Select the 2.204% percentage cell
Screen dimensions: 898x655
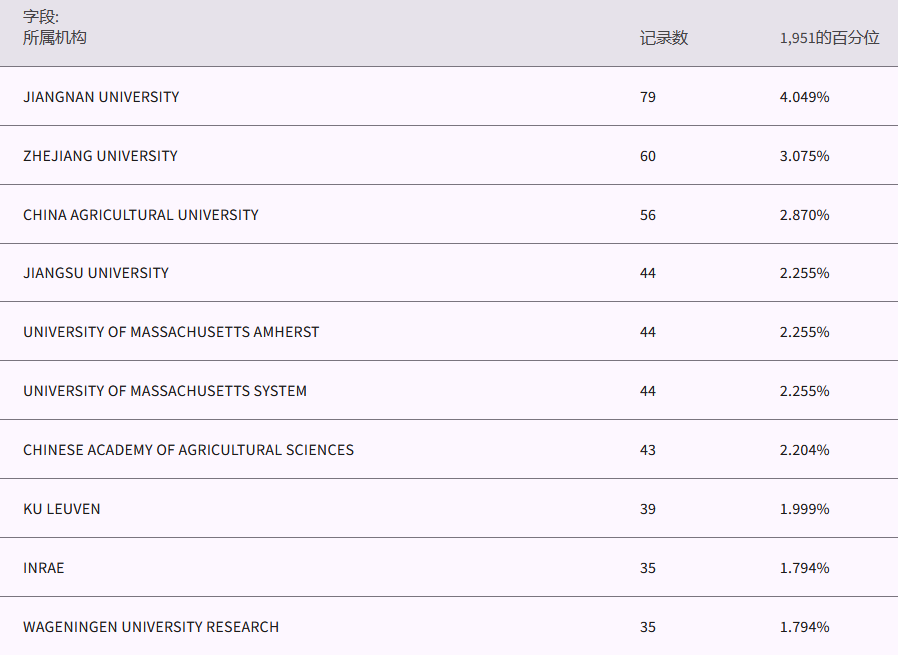(804, 450)
